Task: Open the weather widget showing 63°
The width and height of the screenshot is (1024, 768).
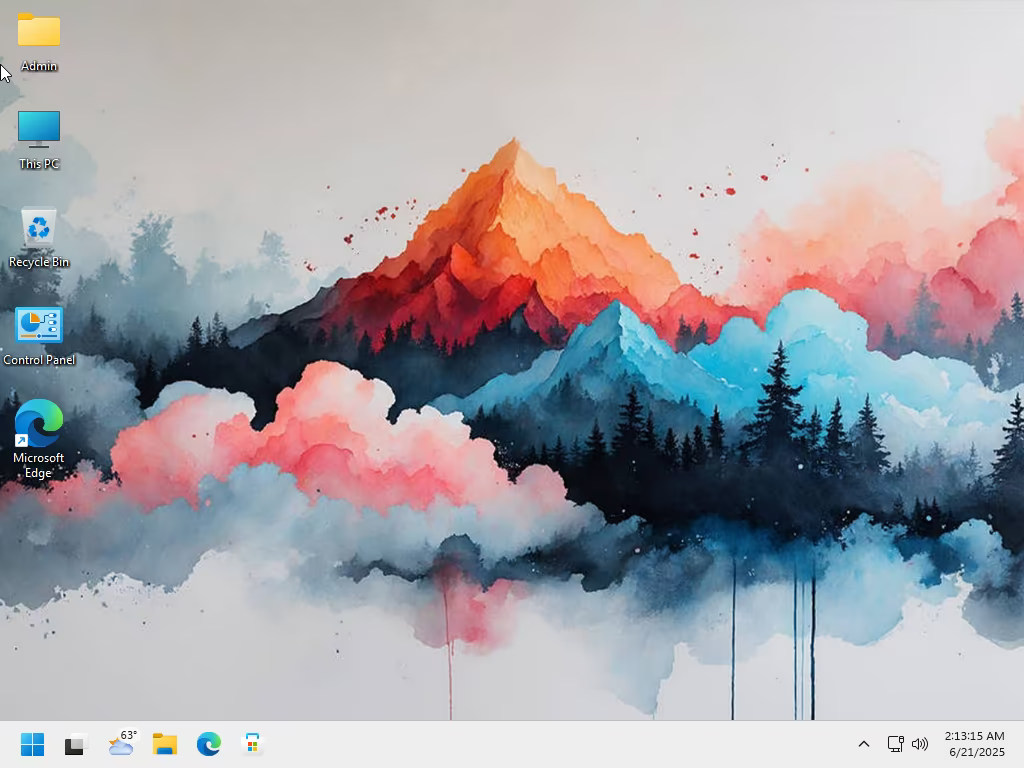Action: (121, 743)
